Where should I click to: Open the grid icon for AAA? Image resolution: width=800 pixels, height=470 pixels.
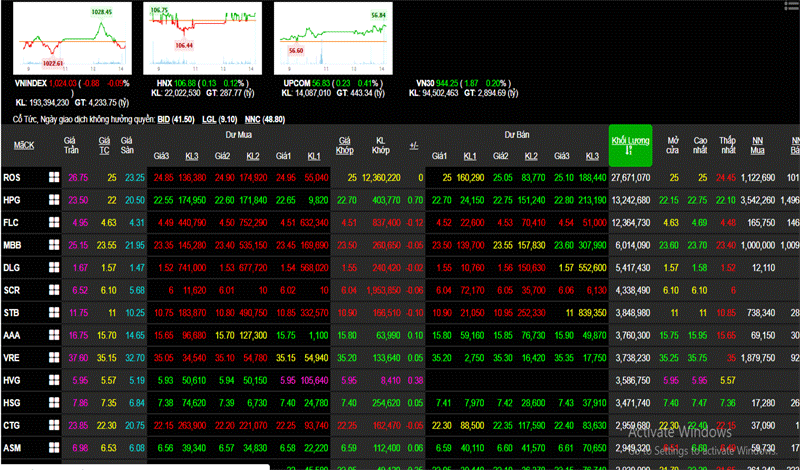[54, 335]
